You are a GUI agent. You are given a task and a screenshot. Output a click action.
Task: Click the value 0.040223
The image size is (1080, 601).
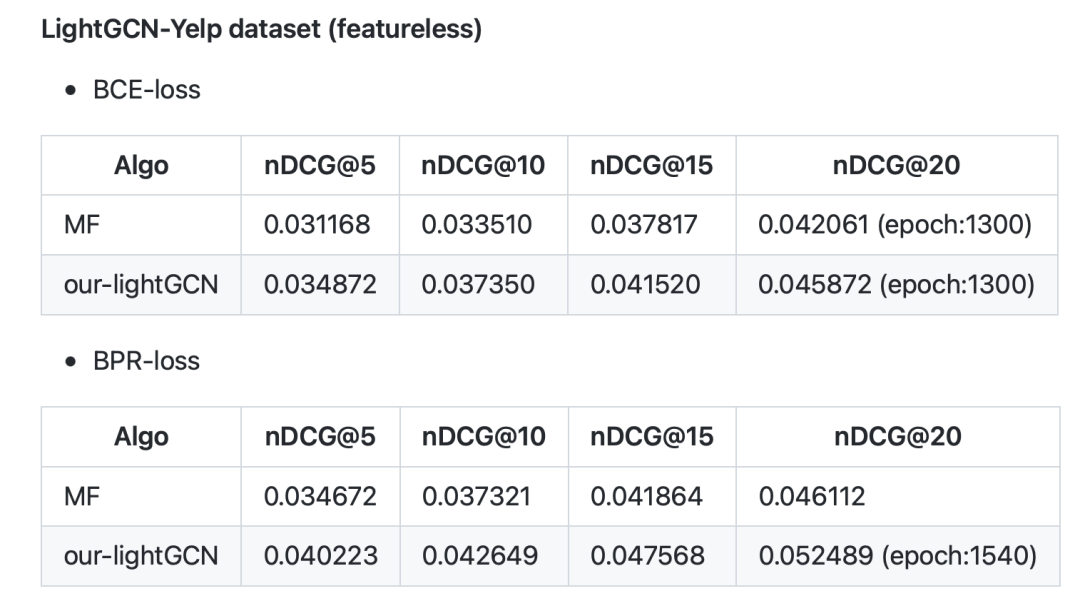tap(320, 556)
